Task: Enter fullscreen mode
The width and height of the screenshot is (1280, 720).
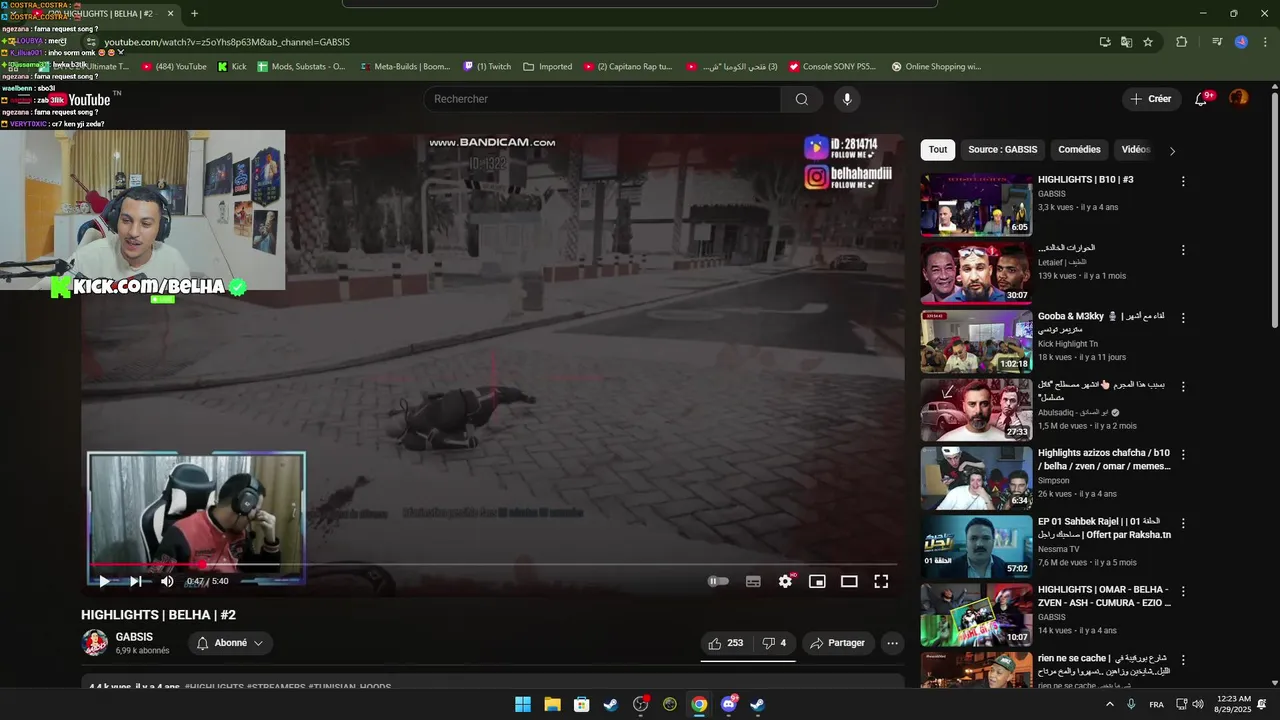Action: point(881,581)
